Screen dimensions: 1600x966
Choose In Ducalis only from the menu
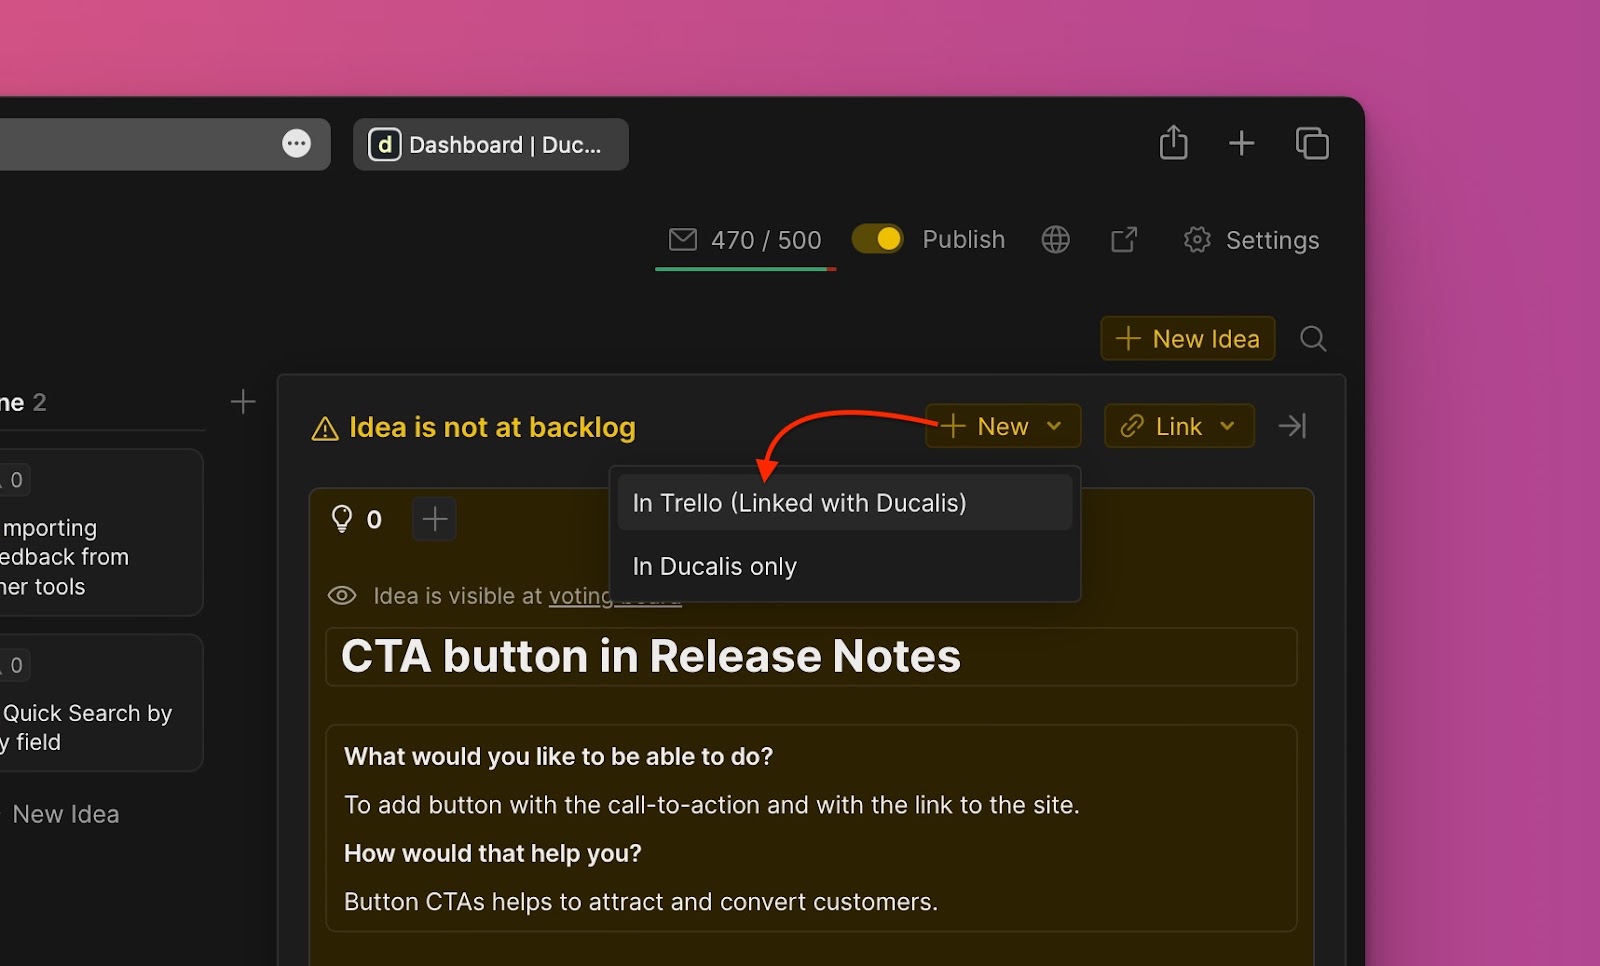[x=713, y=566]
